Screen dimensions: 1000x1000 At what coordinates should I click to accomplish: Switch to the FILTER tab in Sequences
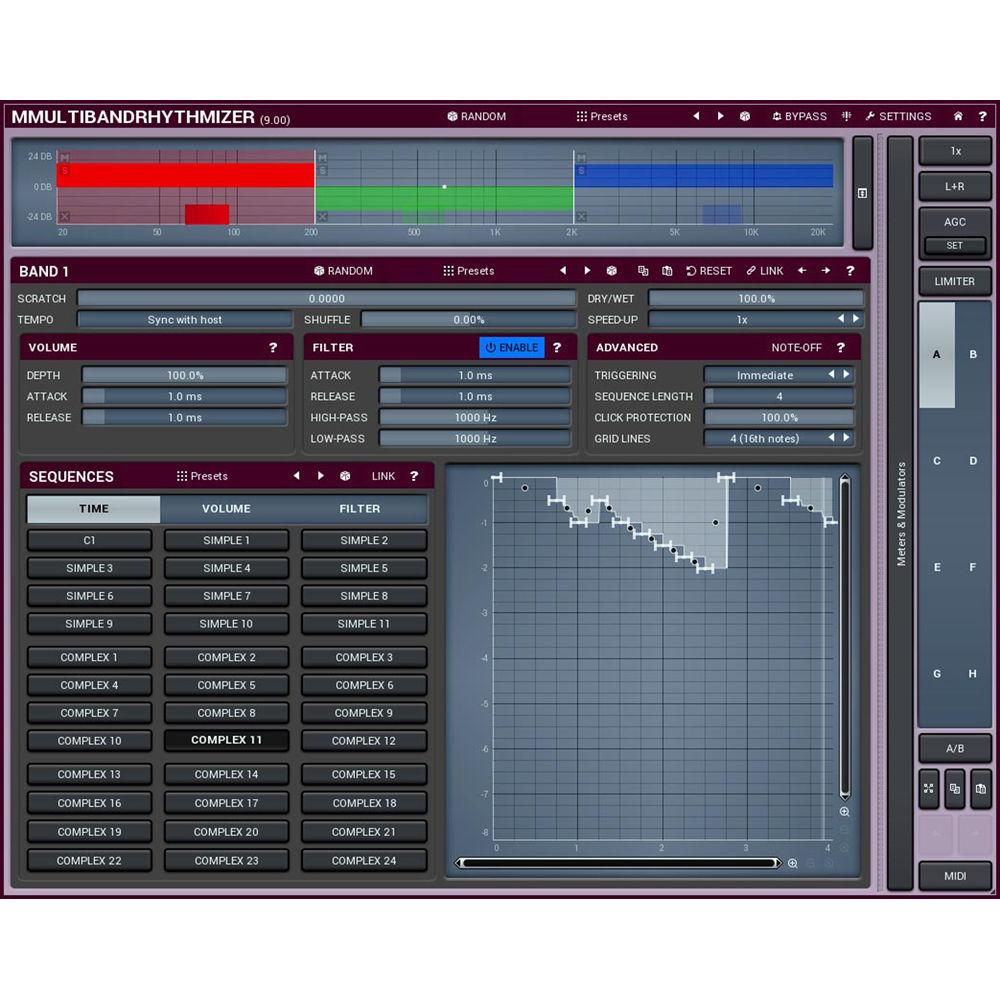360,509
